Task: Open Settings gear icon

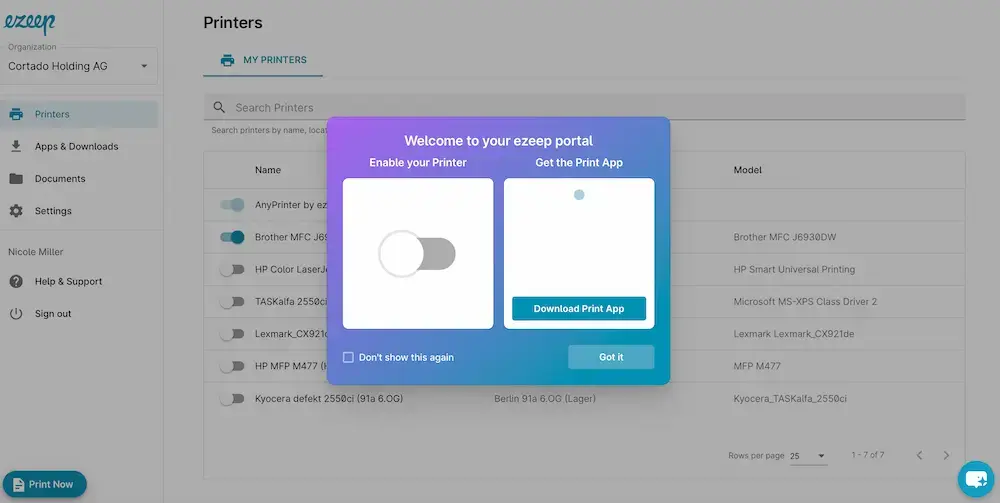Action: [16, 211]
